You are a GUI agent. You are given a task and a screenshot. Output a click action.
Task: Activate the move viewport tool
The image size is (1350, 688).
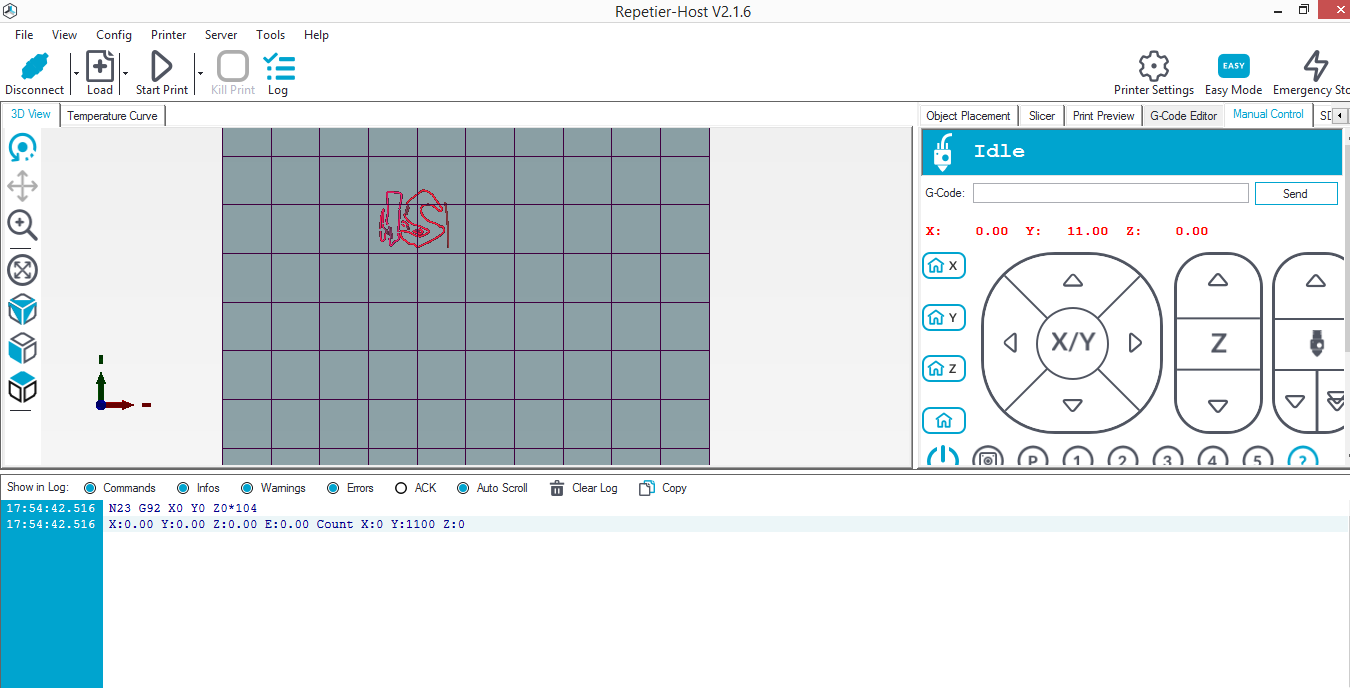click(22, 186)
